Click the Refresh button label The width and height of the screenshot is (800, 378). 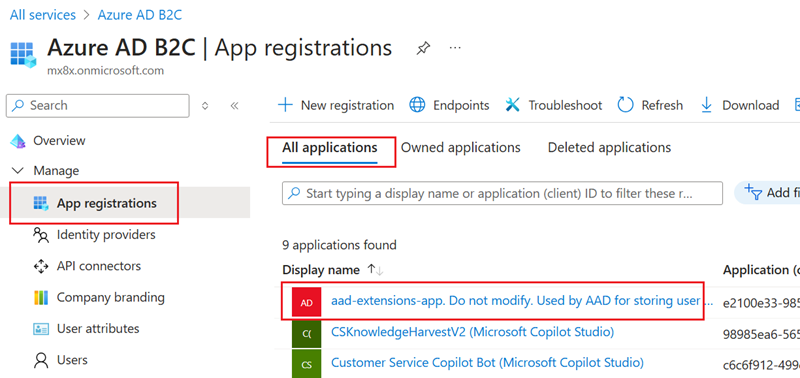point(662,106)
